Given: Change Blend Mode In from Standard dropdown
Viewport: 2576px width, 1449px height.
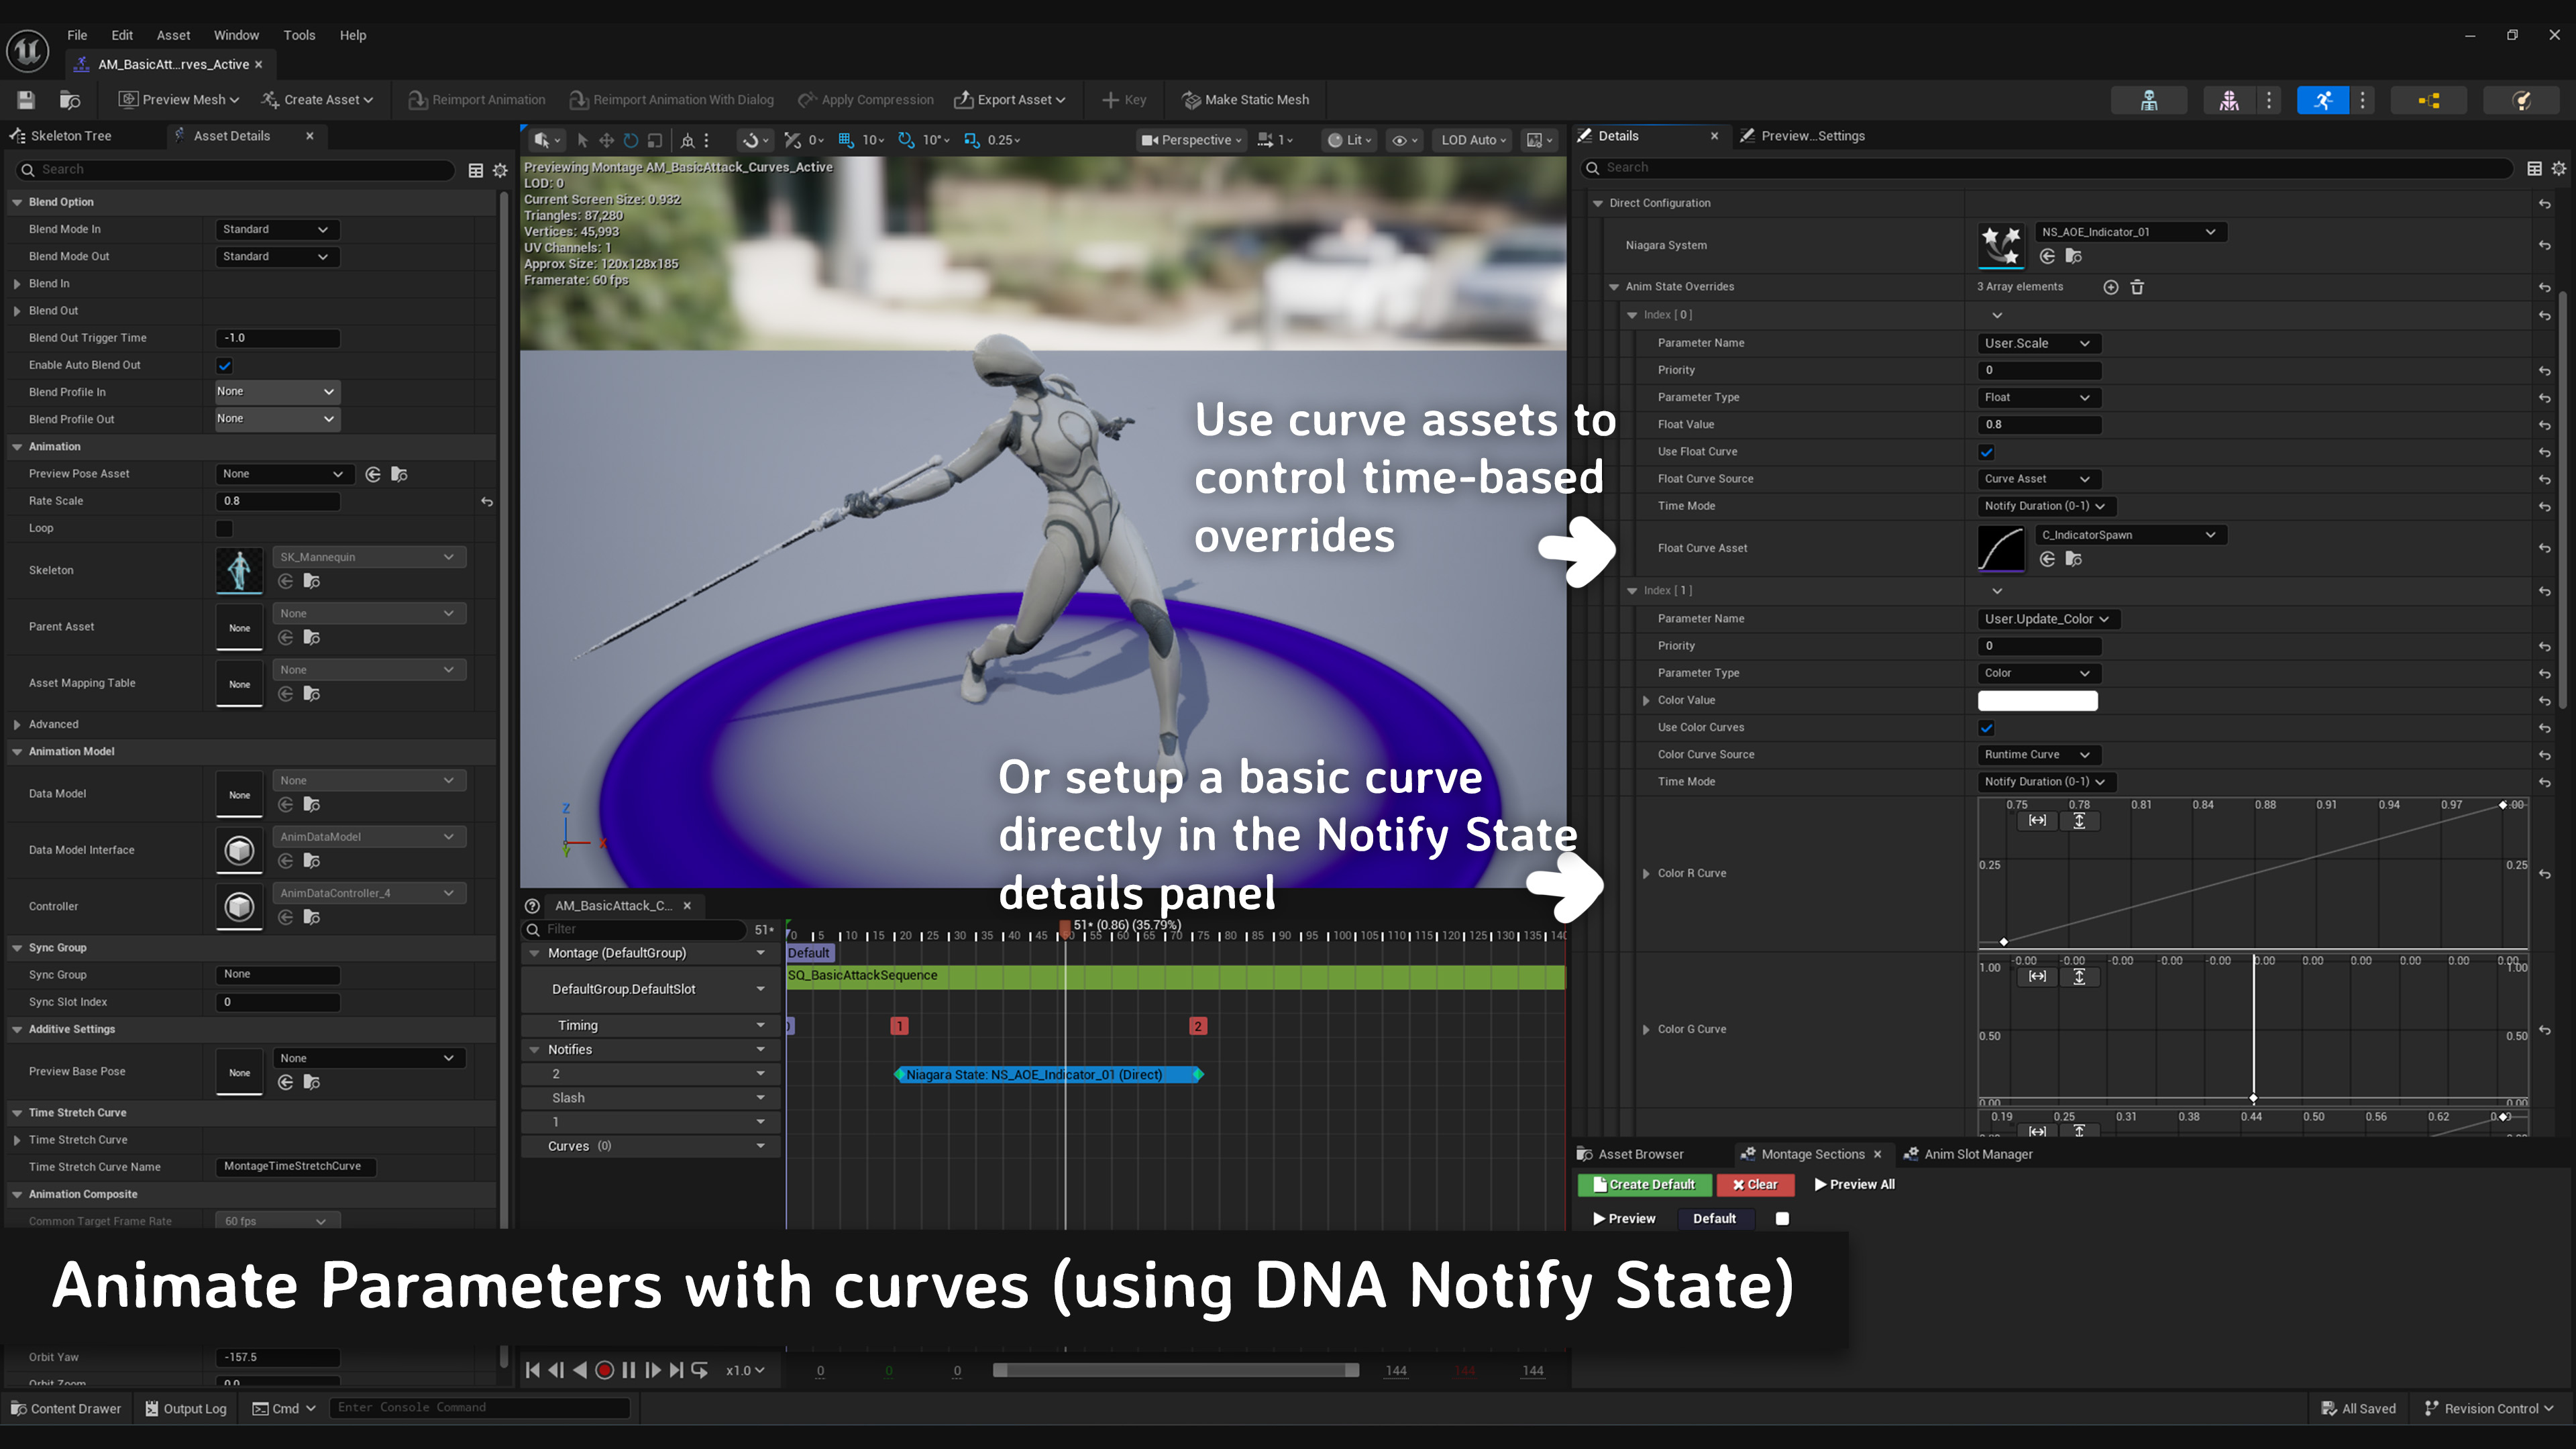Looking at the screenshot, I should pos(276,229).
